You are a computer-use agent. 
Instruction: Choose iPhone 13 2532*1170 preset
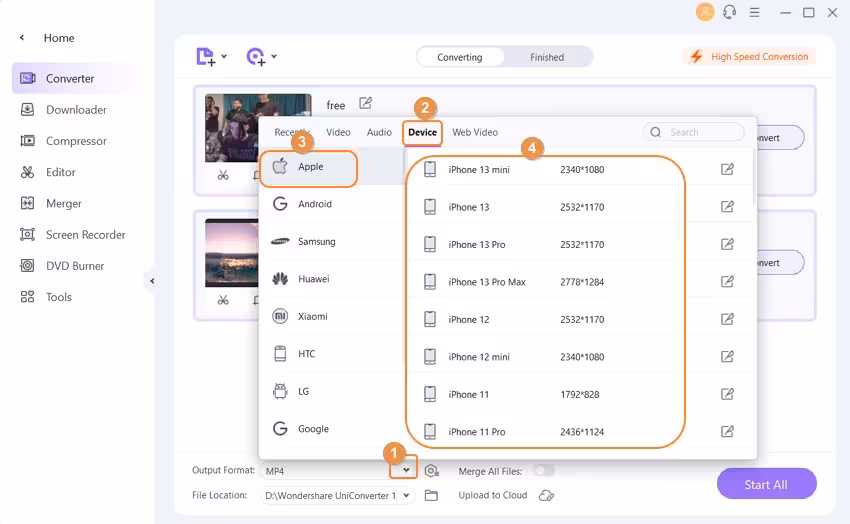coord(579,207)
